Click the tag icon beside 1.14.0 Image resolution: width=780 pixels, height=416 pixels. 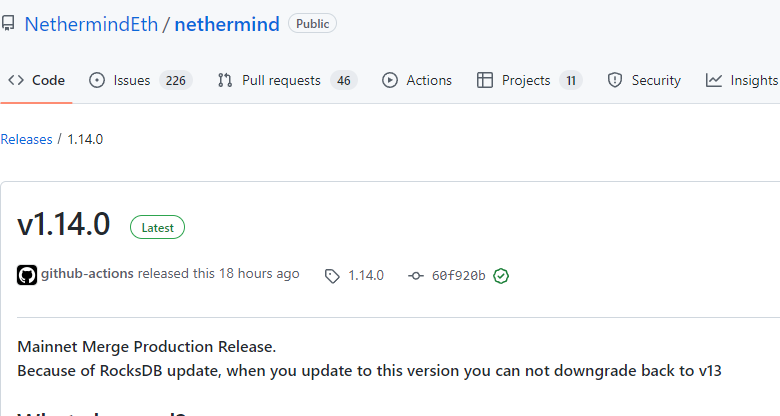pos(332,276)
